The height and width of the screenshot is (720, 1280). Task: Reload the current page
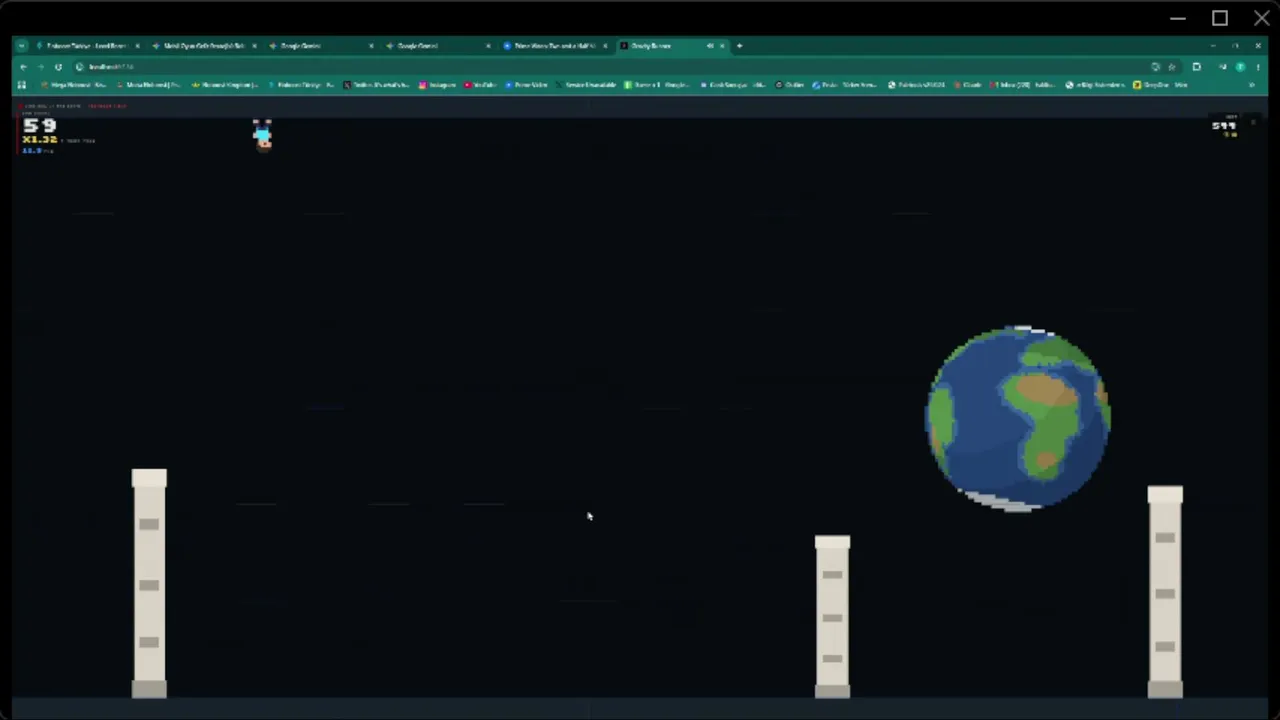pos(58,67)
